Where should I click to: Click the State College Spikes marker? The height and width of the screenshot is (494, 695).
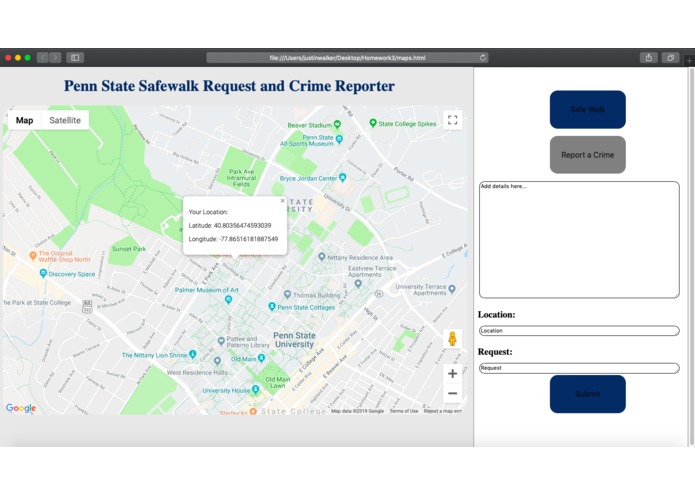(373, 123)
